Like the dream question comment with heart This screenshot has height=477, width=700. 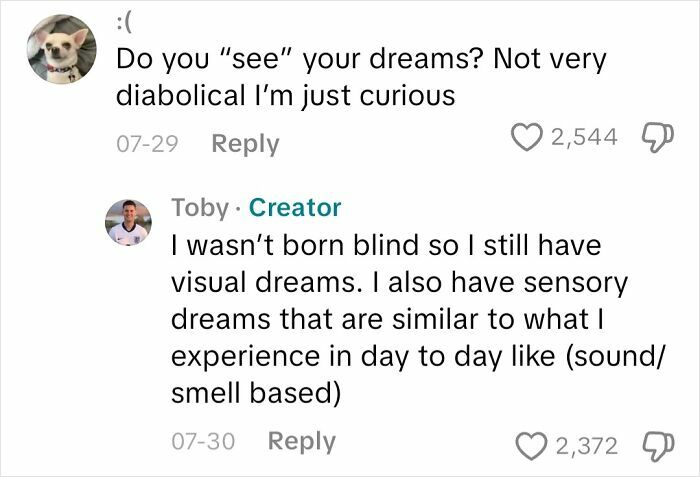[529, 137]
